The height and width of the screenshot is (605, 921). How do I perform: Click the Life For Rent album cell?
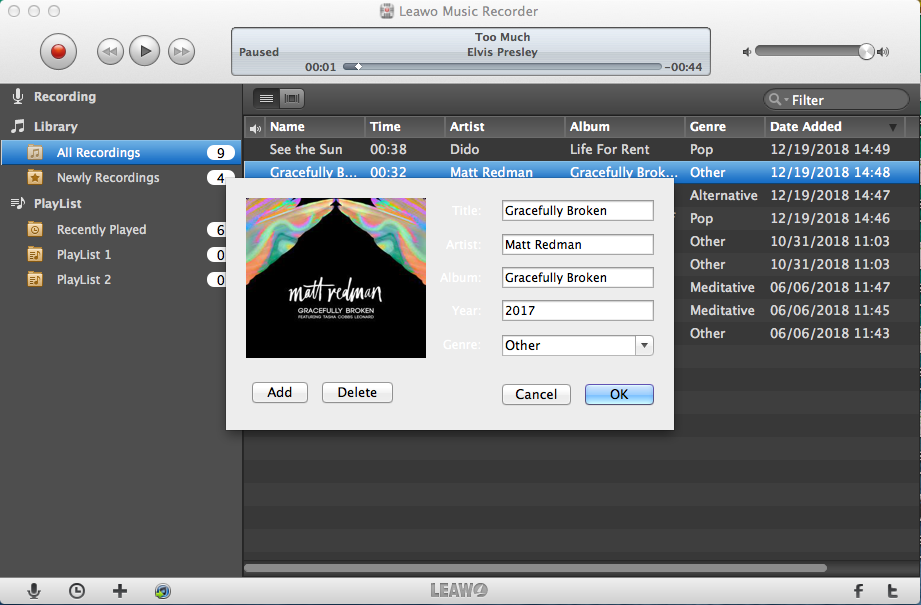pyautogui.click(x=610, y=150)
